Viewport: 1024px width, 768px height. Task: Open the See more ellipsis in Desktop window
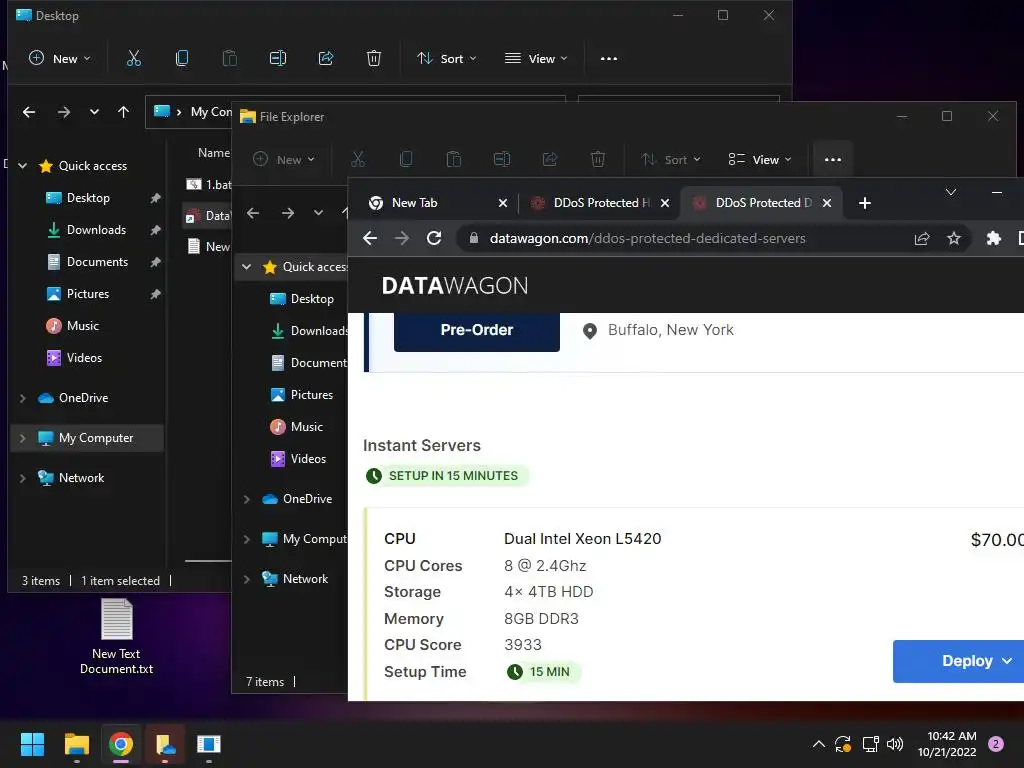609,59
